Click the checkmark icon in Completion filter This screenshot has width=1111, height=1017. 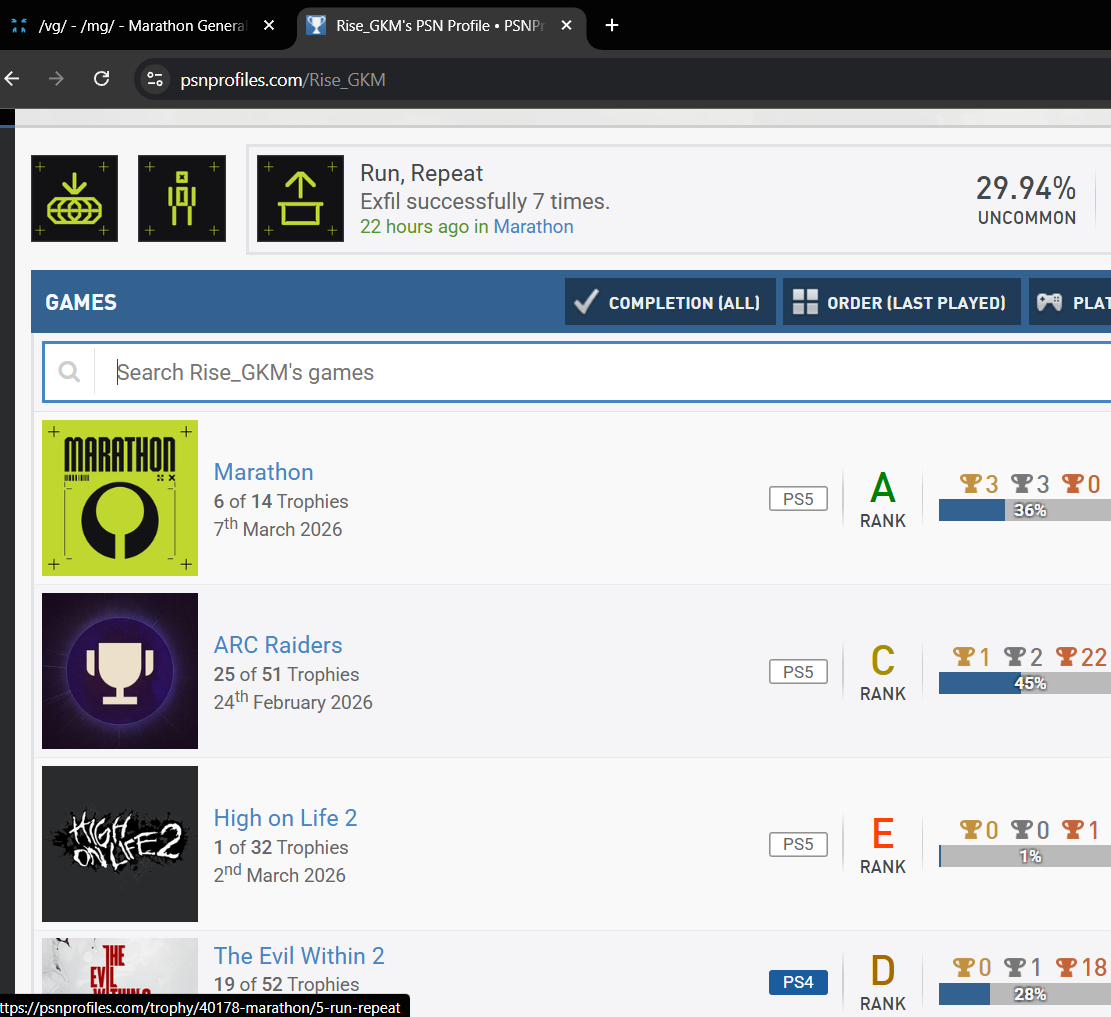586,302
